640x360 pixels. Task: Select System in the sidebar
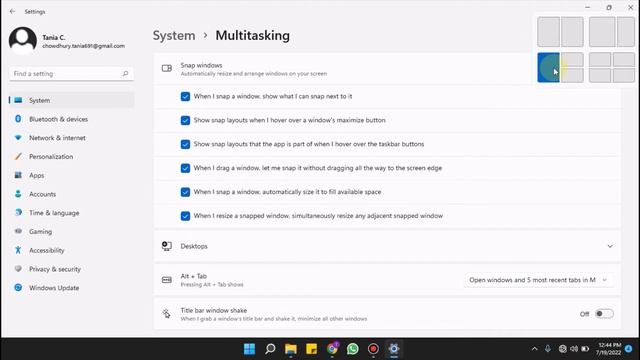click(x=71, y=100)
